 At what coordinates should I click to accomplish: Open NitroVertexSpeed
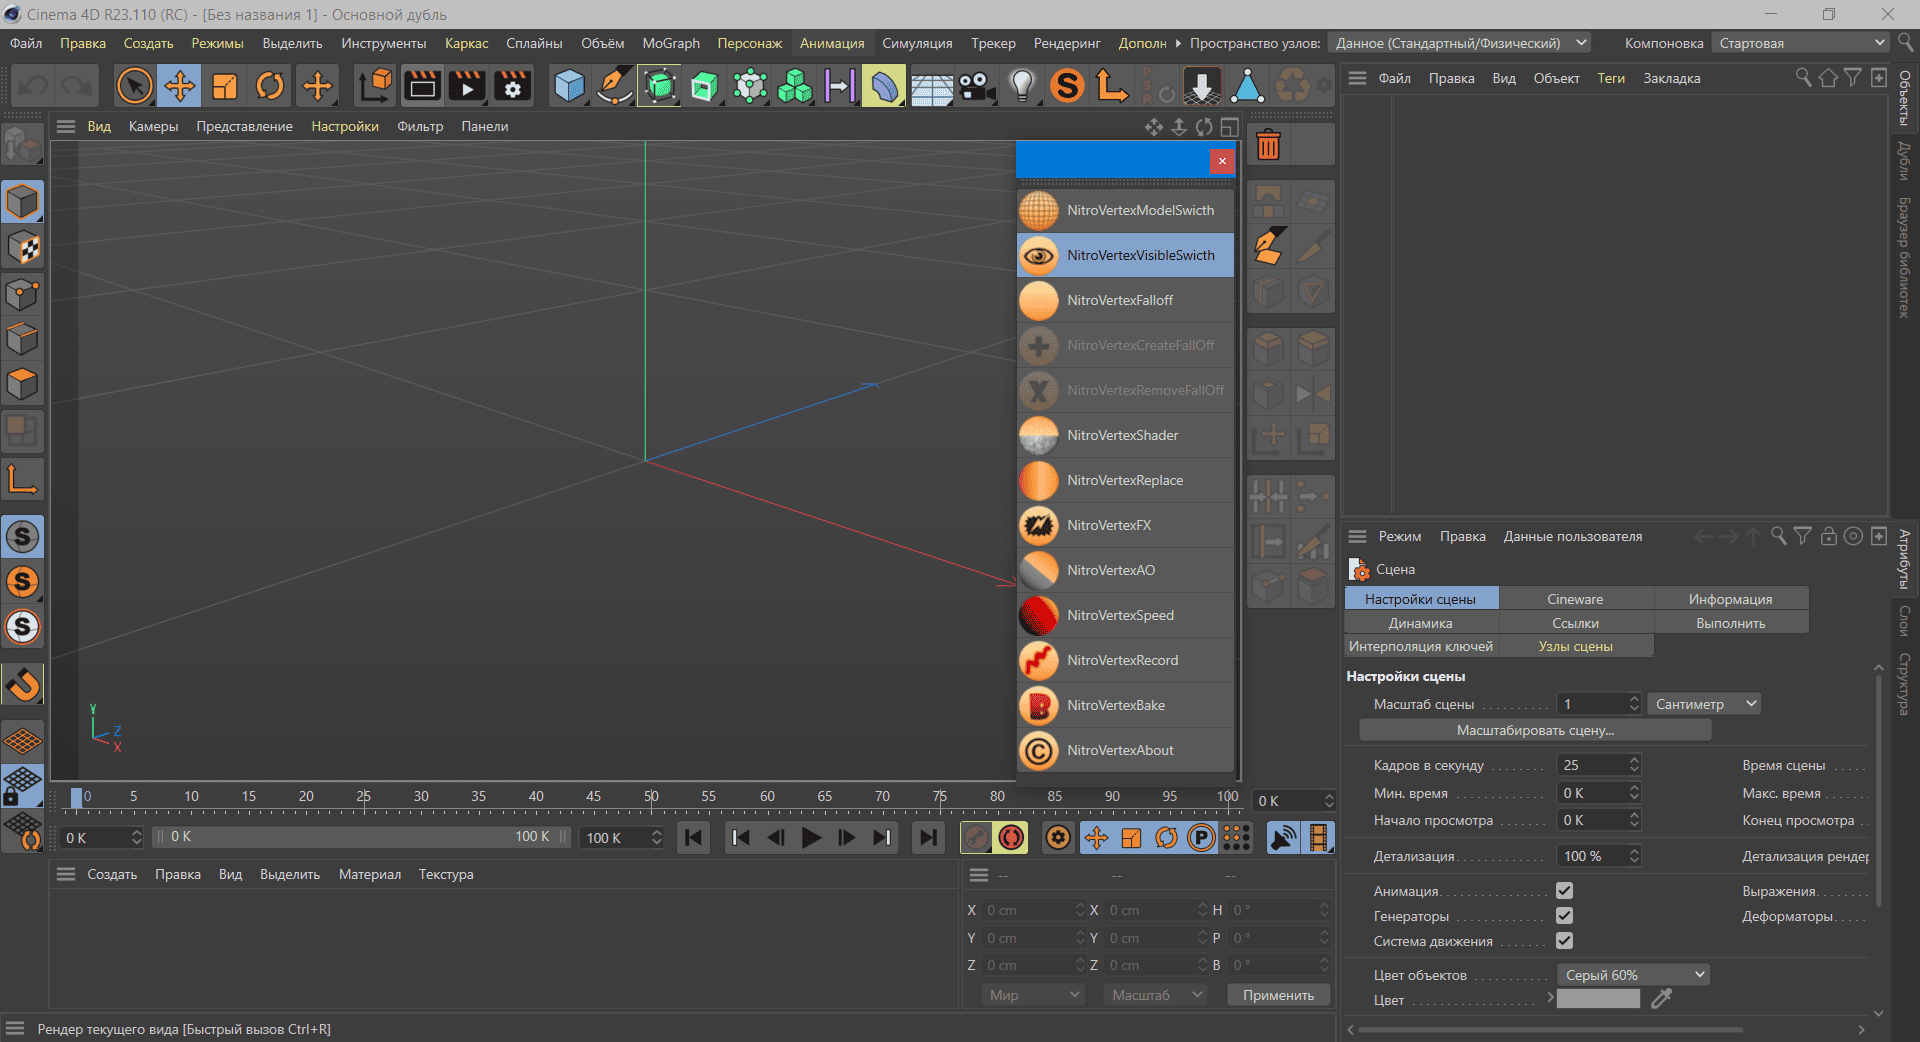tap(1126, 615)
